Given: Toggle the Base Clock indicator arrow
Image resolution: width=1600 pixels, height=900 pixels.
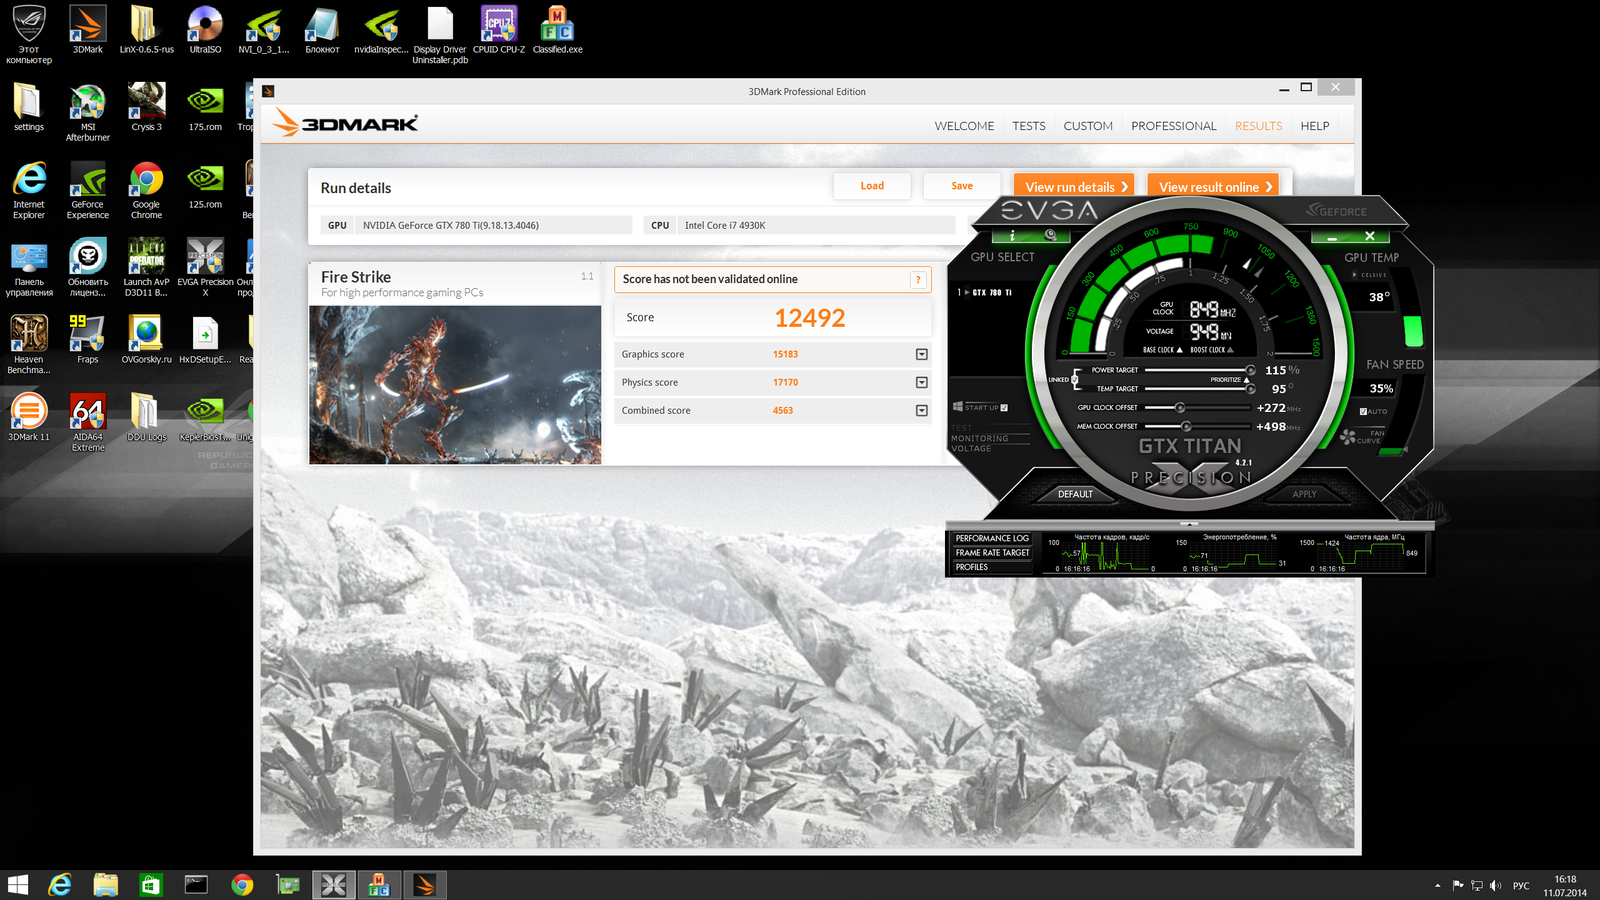Looking at the screenshot, I should coord(1179,350).
